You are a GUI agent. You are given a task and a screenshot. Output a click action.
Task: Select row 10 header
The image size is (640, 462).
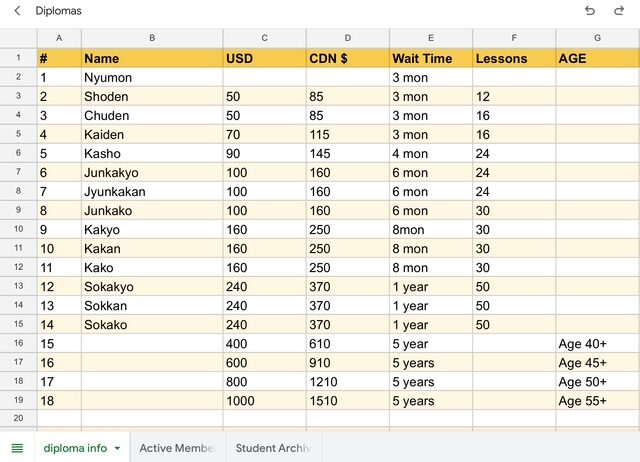[x=18, y=229]
